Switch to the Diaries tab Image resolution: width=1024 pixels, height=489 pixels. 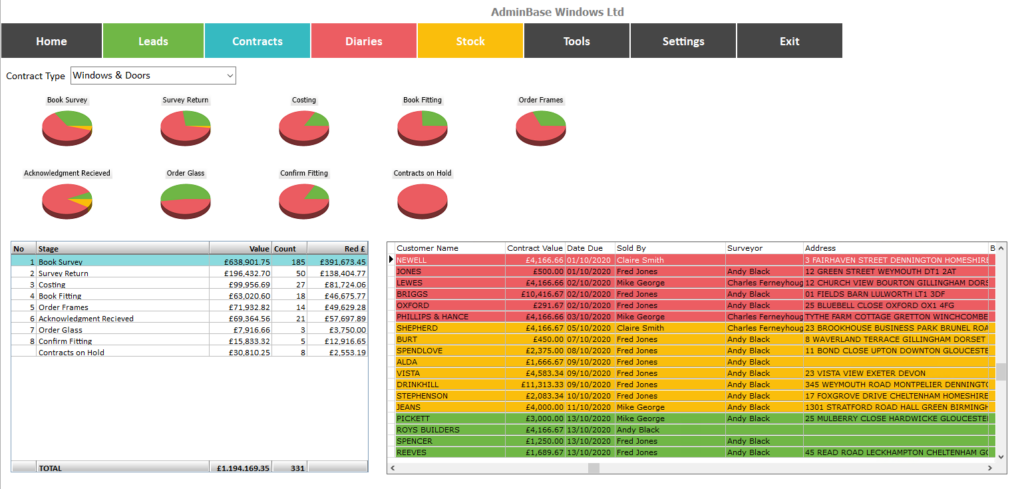[x=364, y=41]
